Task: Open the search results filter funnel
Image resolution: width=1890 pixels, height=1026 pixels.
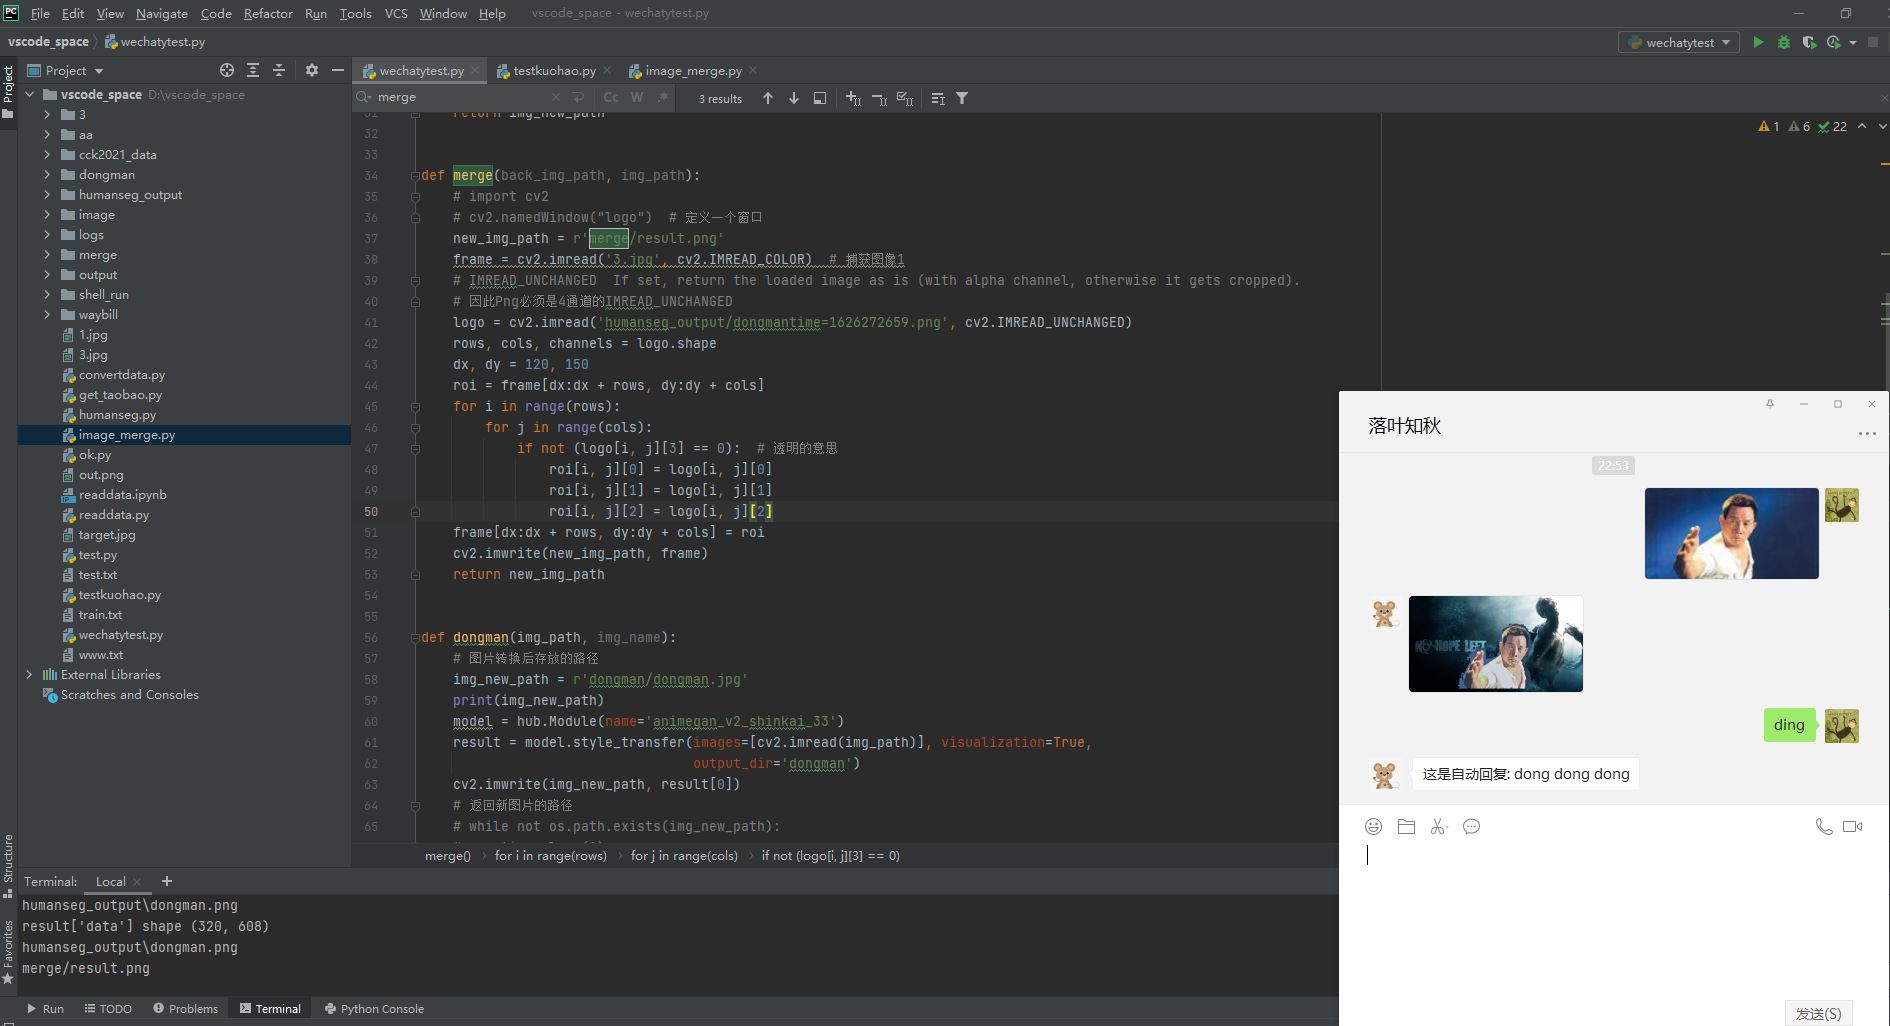Action: (962, 98)
